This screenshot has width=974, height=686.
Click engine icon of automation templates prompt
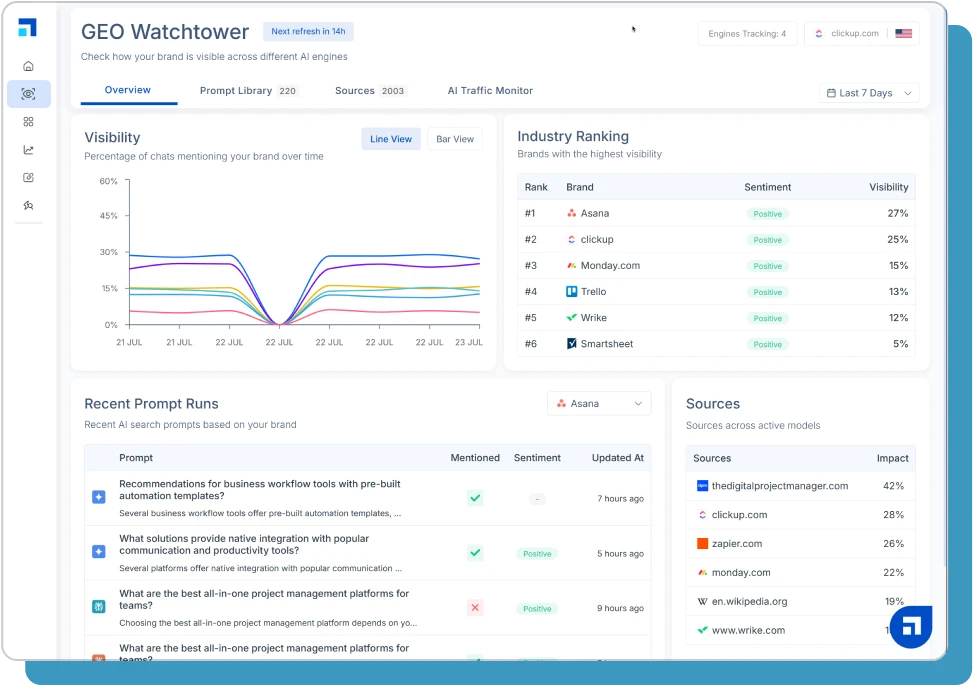[99, 497]
